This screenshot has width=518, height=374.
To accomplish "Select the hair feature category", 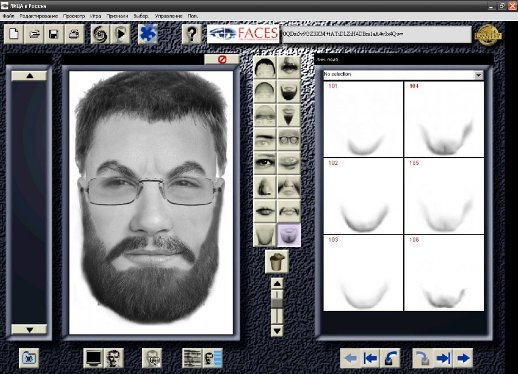I will click(265, 67).
